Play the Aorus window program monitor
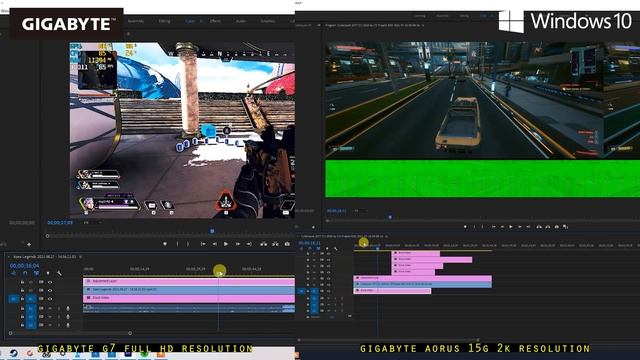This screenshot has height=360, width=640. pyautogui.click(x=511, y=227)
